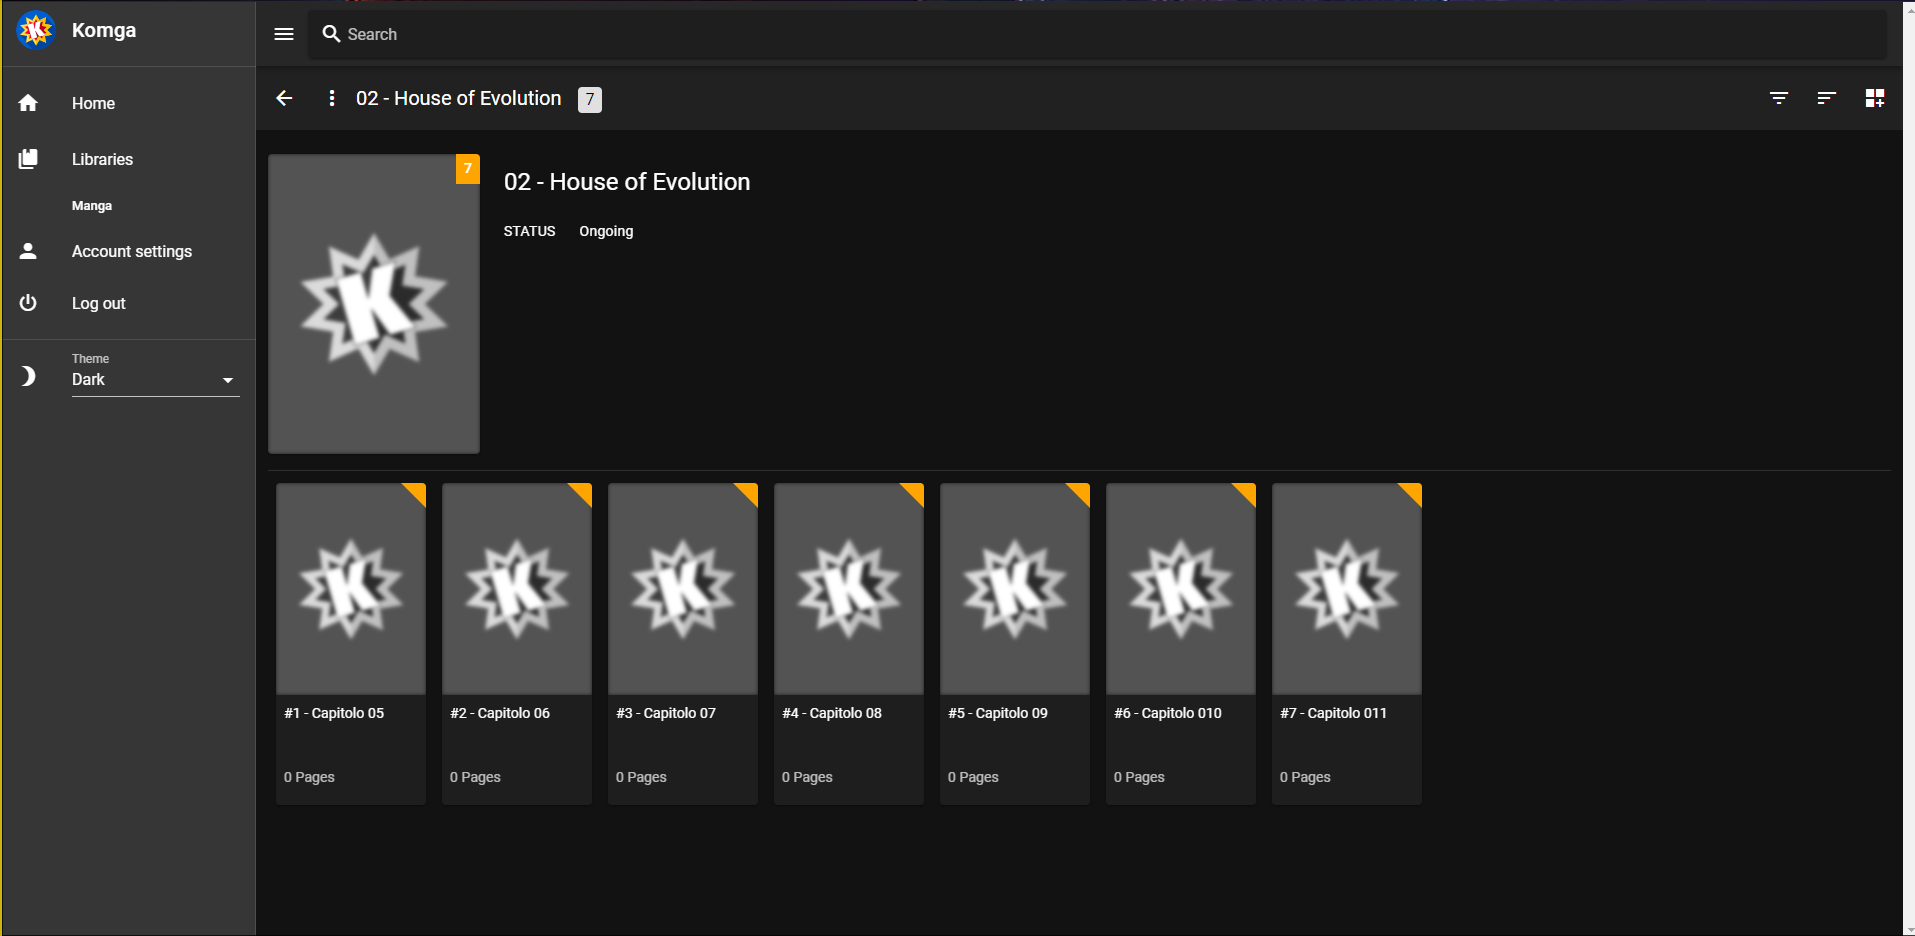The height and width of the screenshot is (936, 1915).
Task: Click the Log out power icon
Action: pyautogui.click(x=28, y=303)
